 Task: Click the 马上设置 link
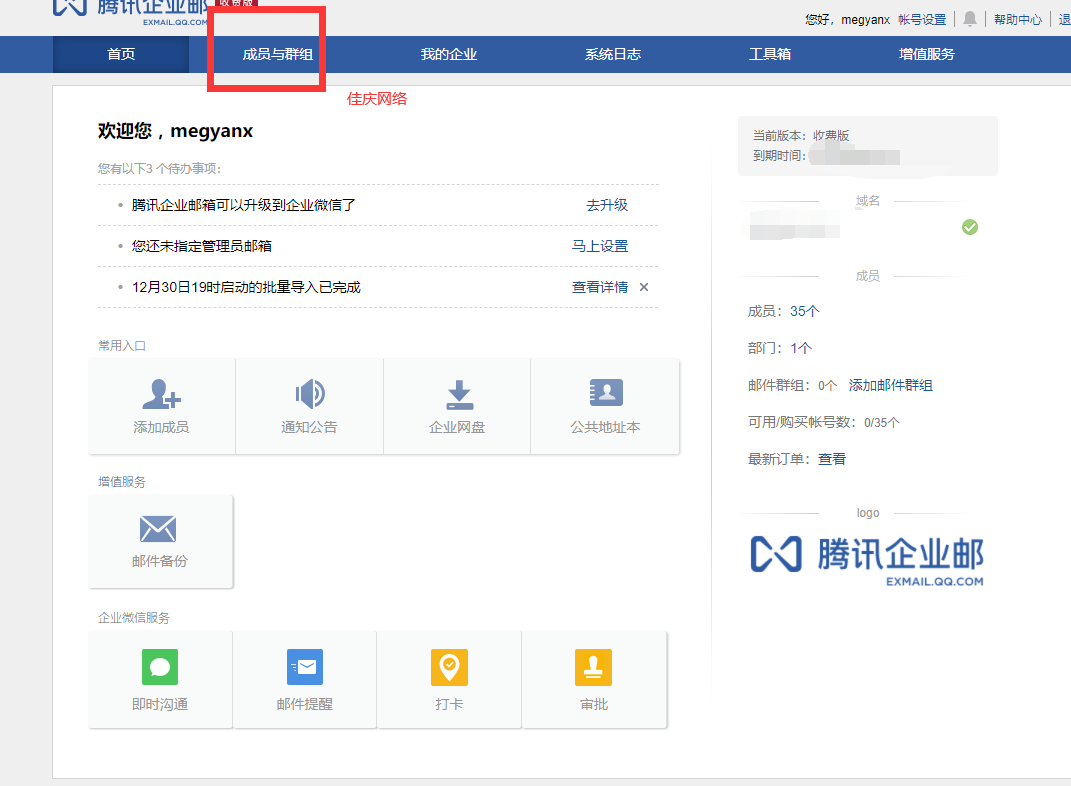tap(600, 246)
